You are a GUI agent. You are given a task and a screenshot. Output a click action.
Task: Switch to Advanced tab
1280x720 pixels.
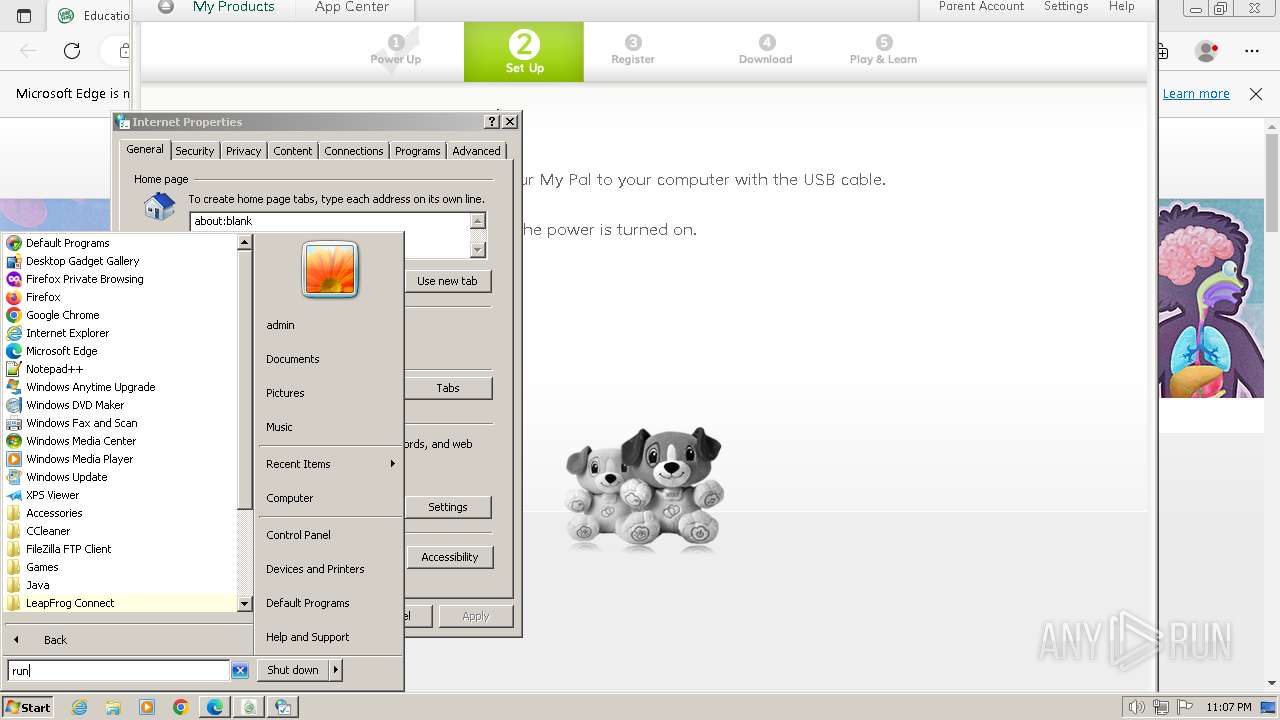476,151
